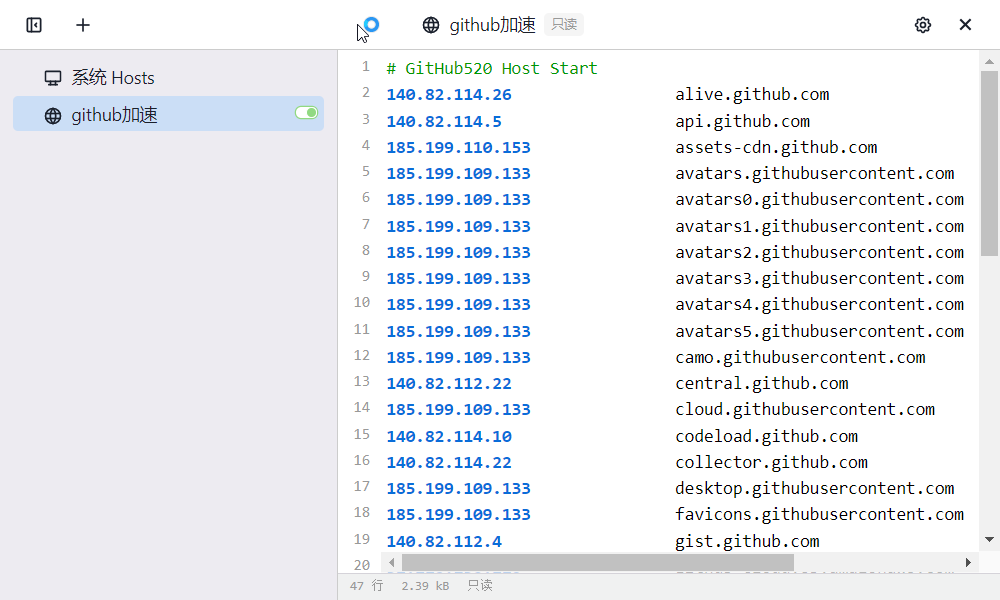Click the 47 行 status bar entry
This screenshot has height=600, width=1000.
pos(367,586)
